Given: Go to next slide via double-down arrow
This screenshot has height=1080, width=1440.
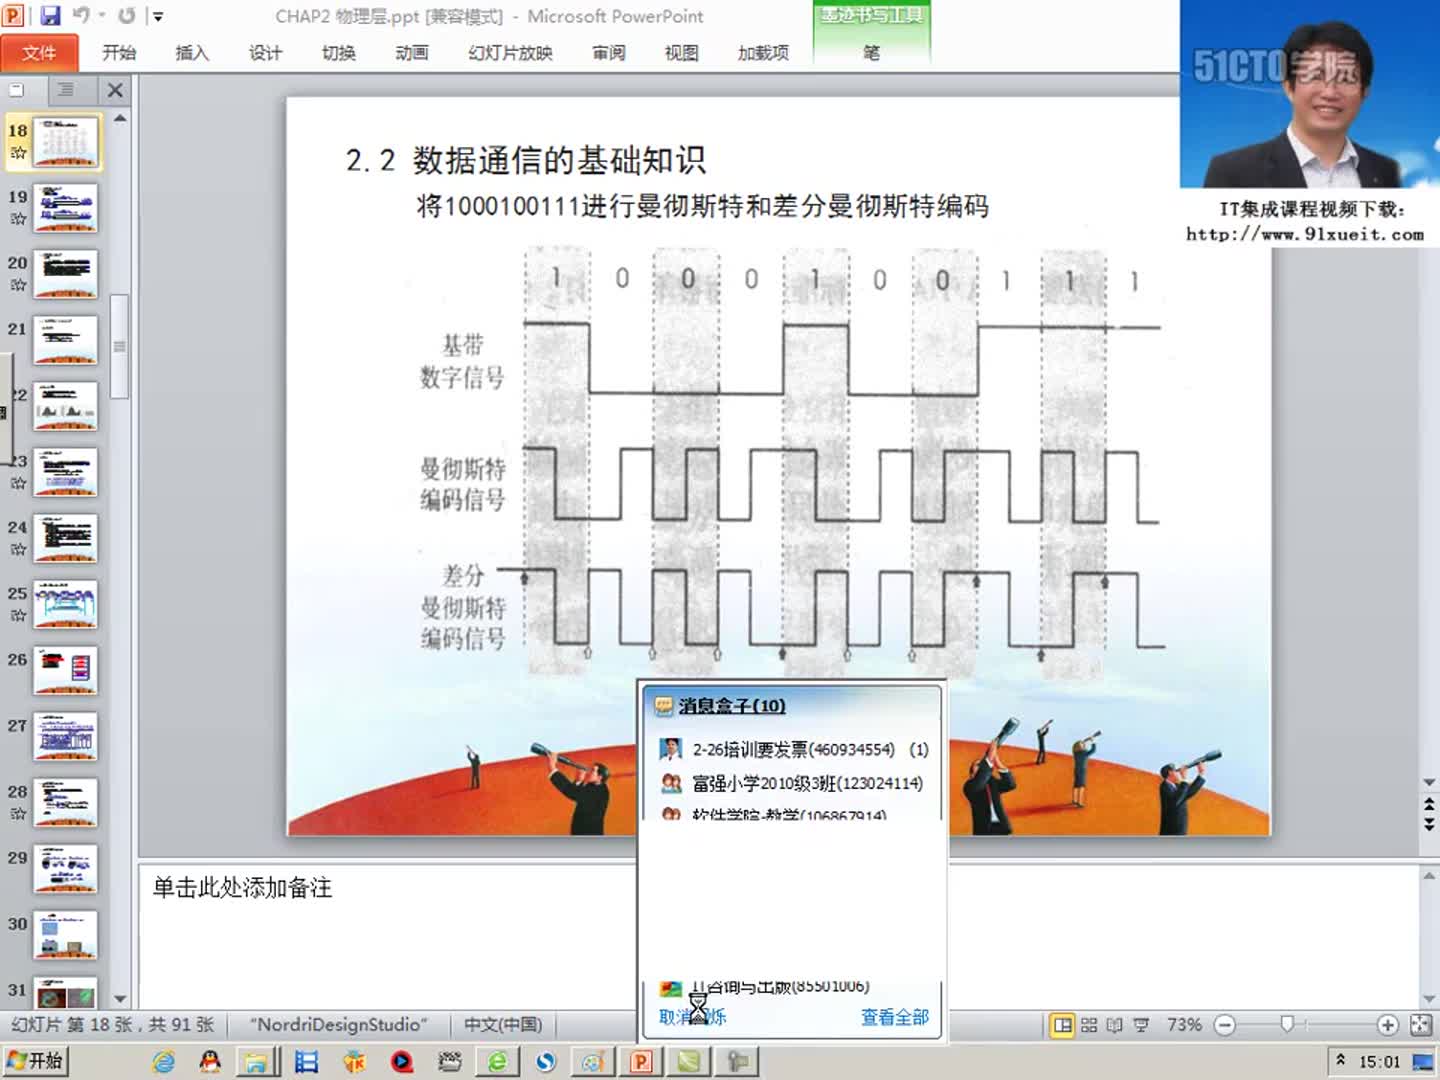Looking at the screenshot, I should (1429, 823).
